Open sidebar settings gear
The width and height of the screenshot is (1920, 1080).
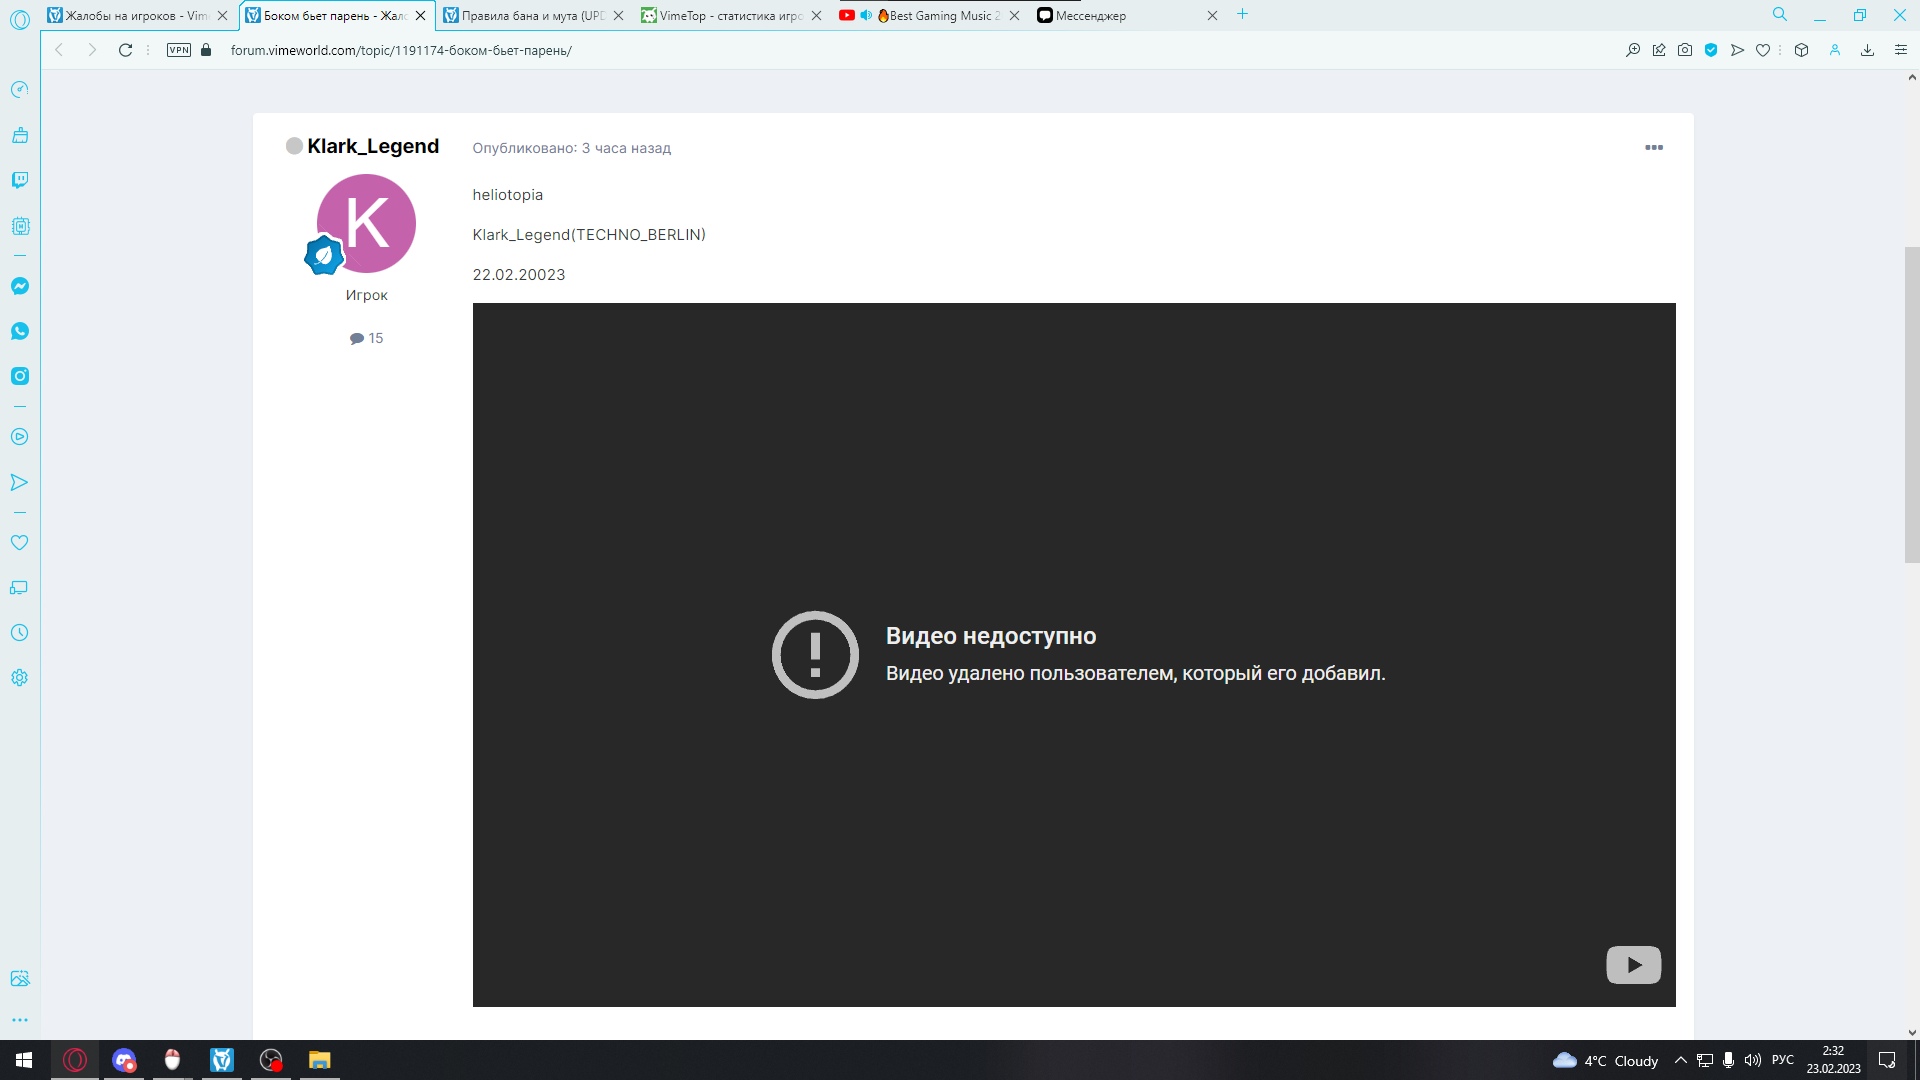20,678
